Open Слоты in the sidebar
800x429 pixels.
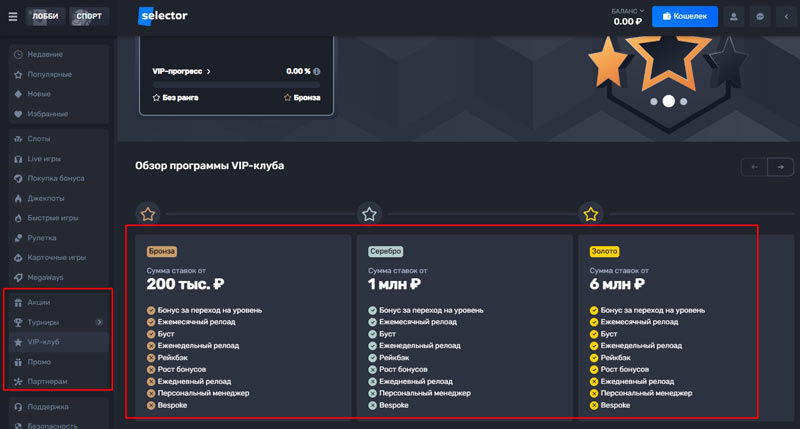(39, 139)
